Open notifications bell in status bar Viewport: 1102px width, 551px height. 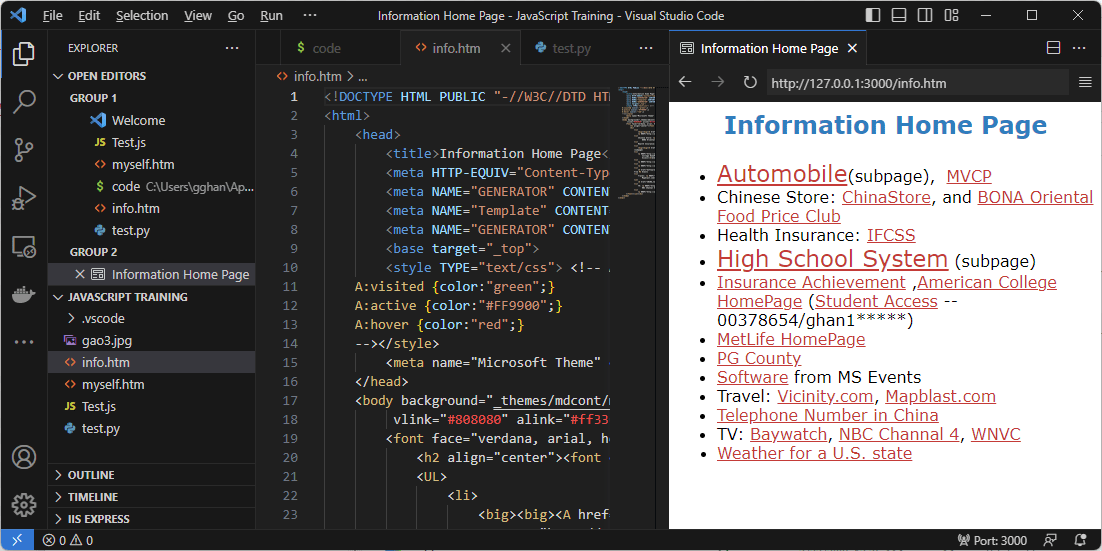[x=1082, y=540]
